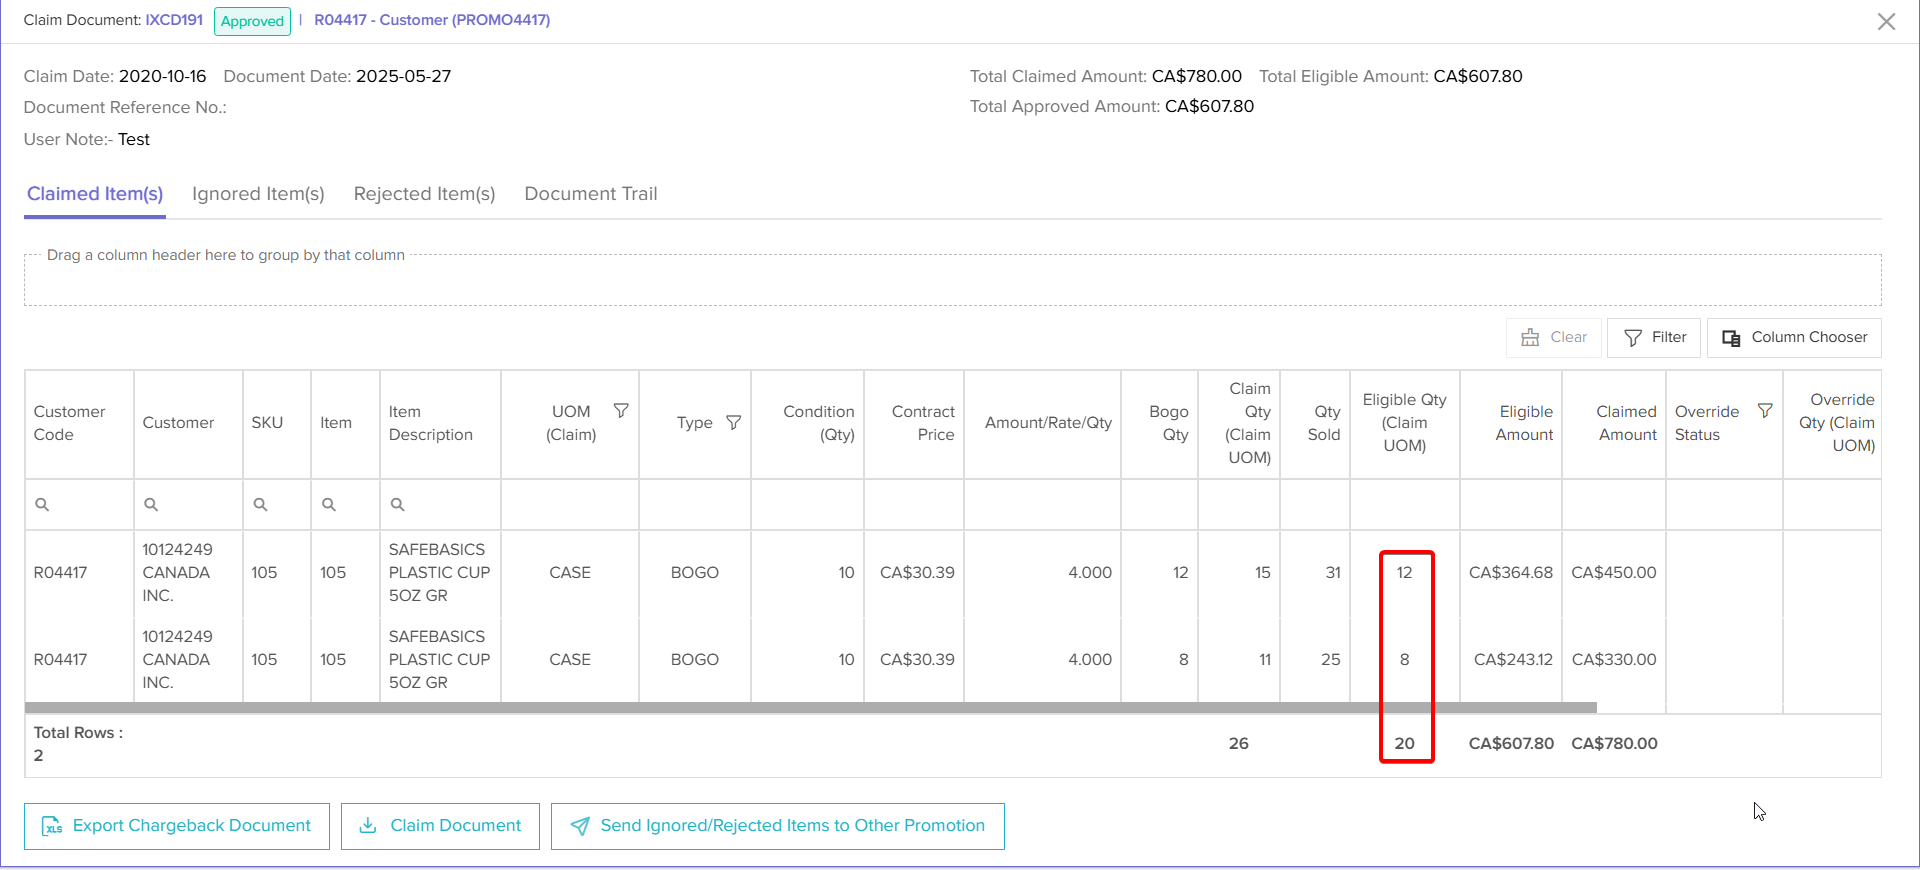Select the Claimed Item(s) tab

click(x=95, y=194)
